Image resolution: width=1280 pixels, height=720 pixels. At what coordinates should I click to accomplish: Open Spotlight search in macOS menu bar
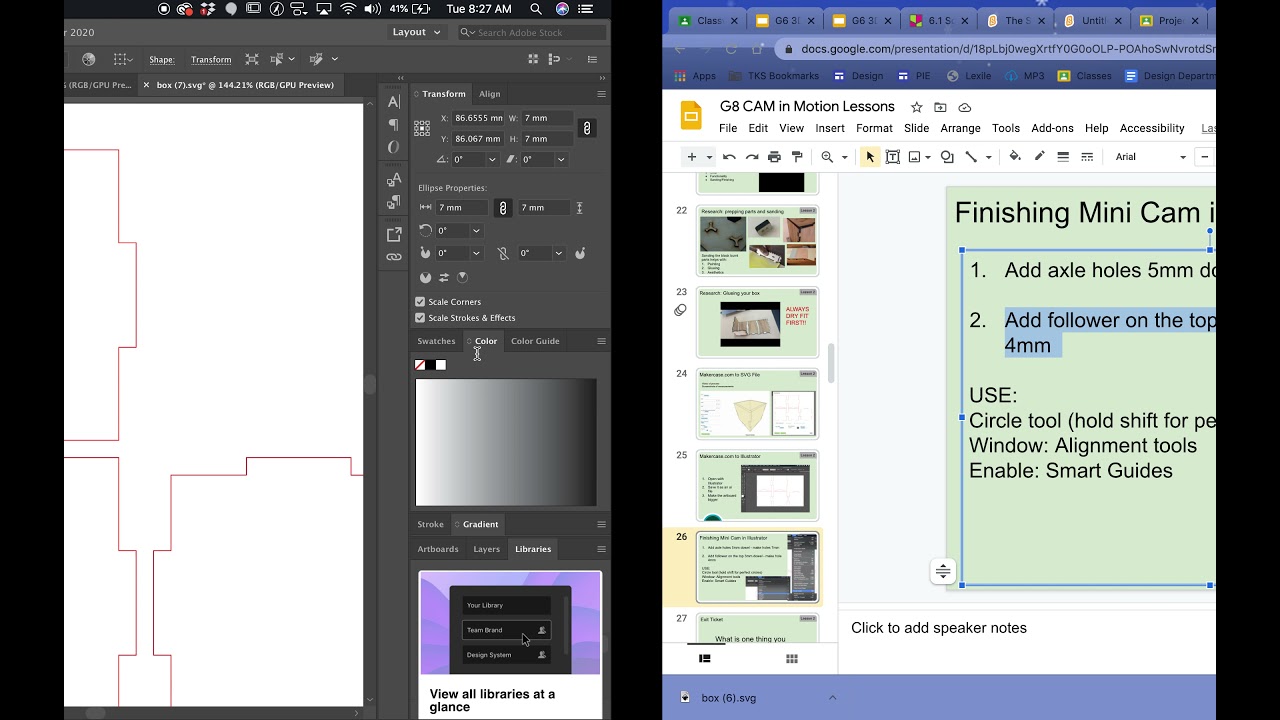(536, 9)
